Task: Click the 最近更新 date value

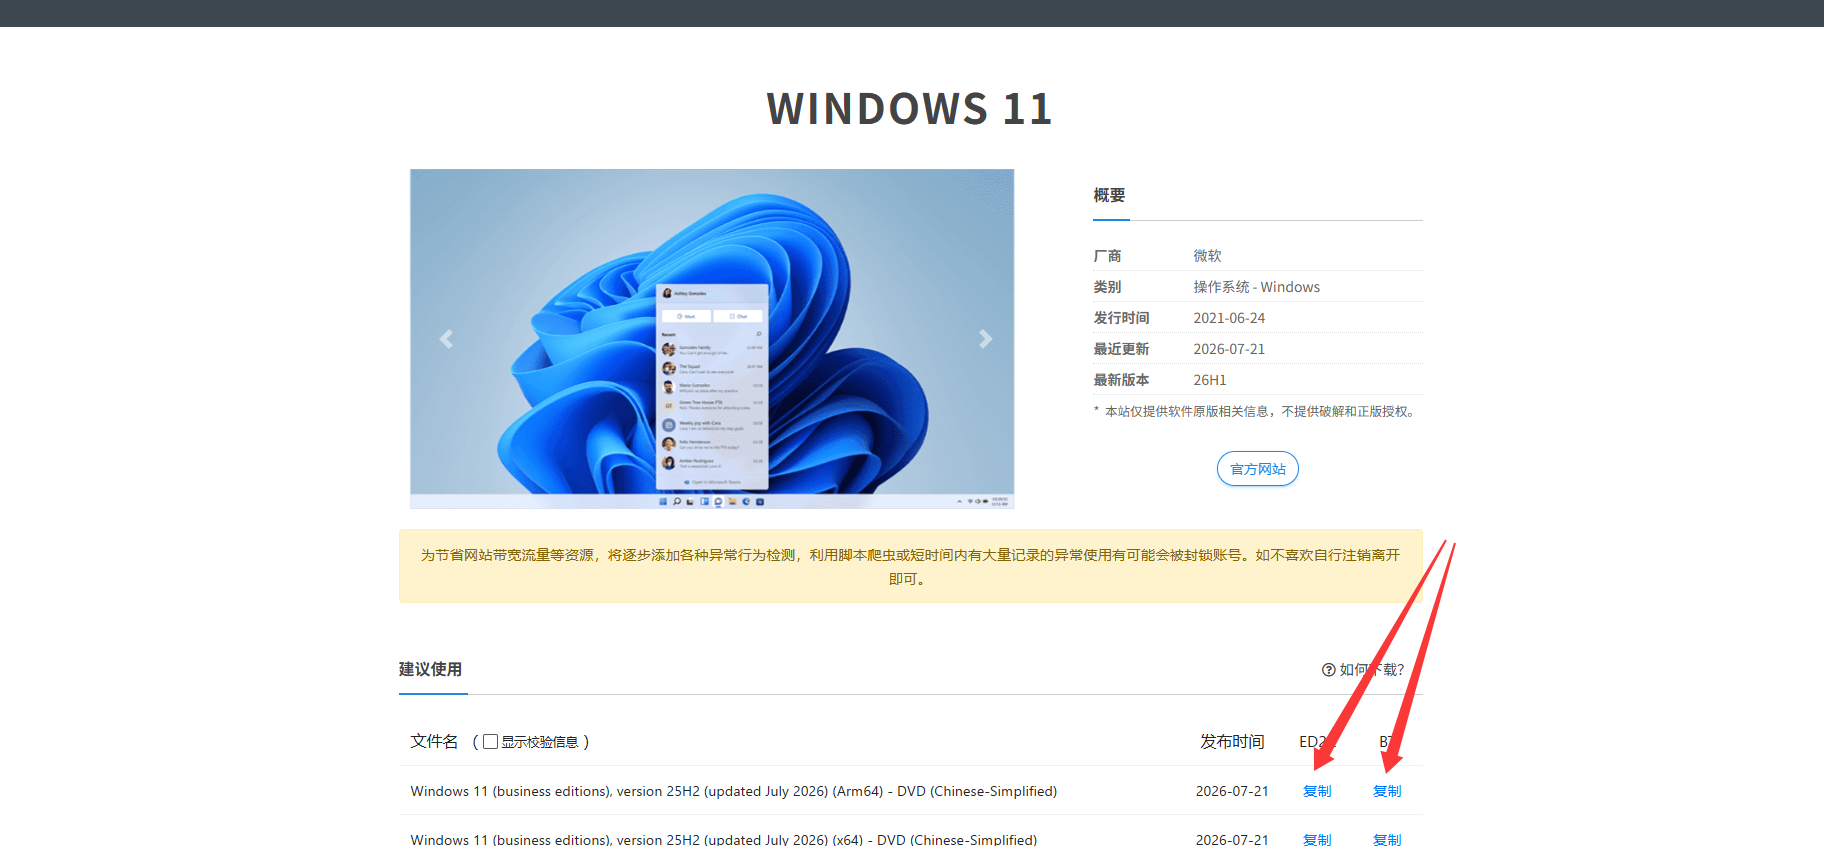Action: tap(1229, 349)
